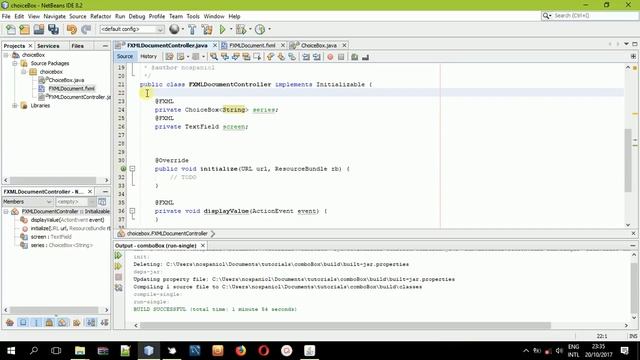This screenshot has height=360, width=640.
Task: Select the Source view button
Action: tap(125, 56)
